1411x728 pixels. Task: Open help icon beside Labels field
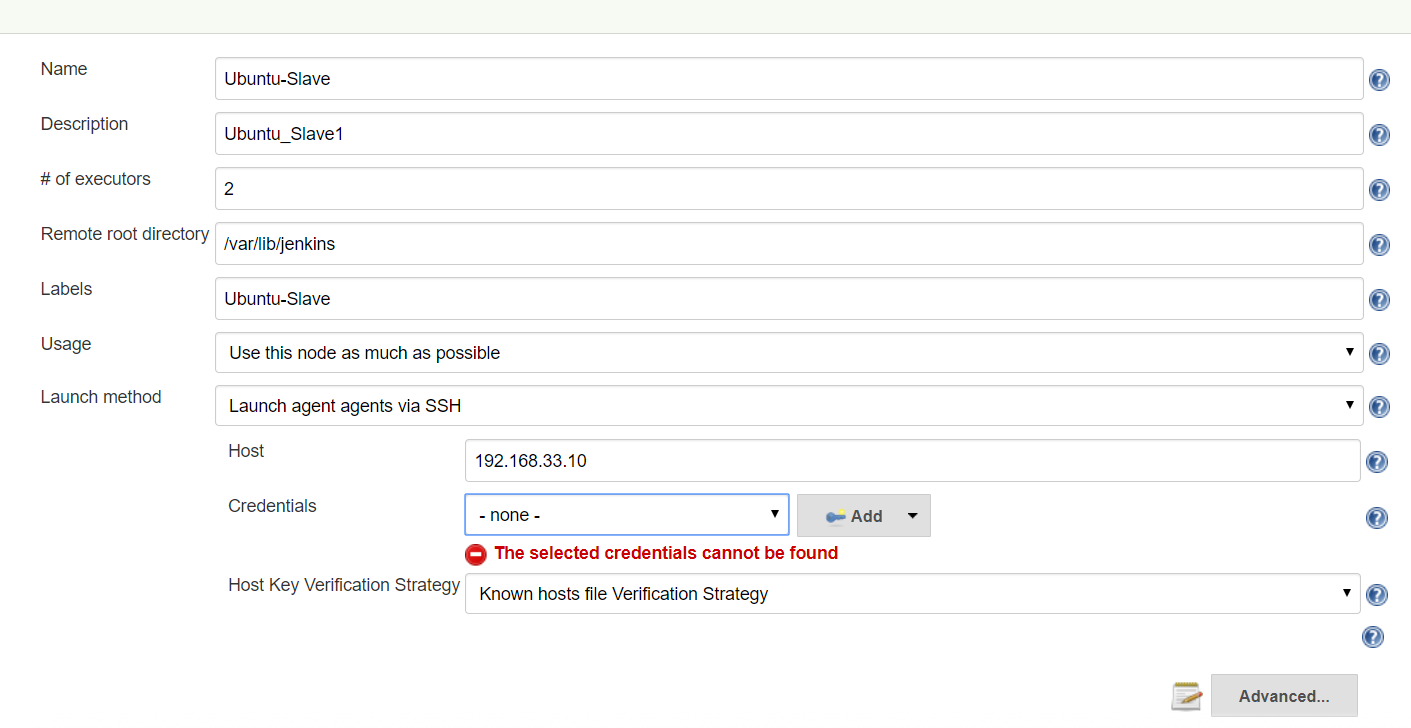point(1379,300)
